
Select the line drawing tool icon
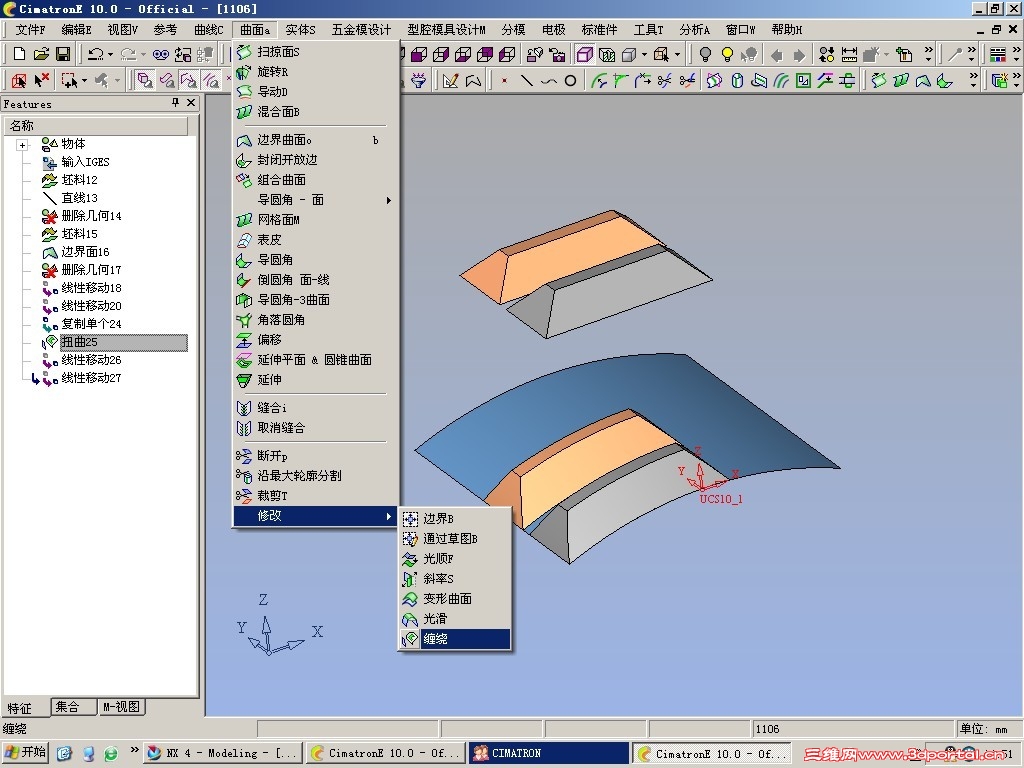pyautogui.click(x=526, y=80)
